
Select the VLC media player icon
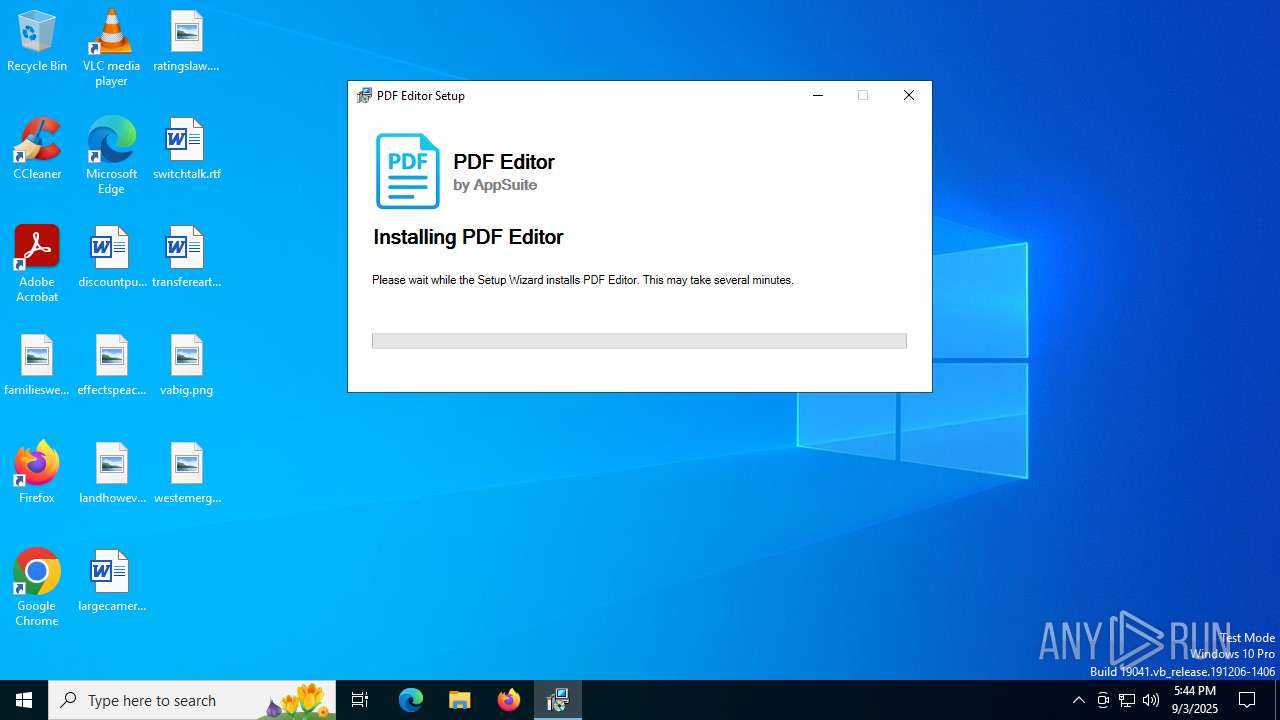111,48
